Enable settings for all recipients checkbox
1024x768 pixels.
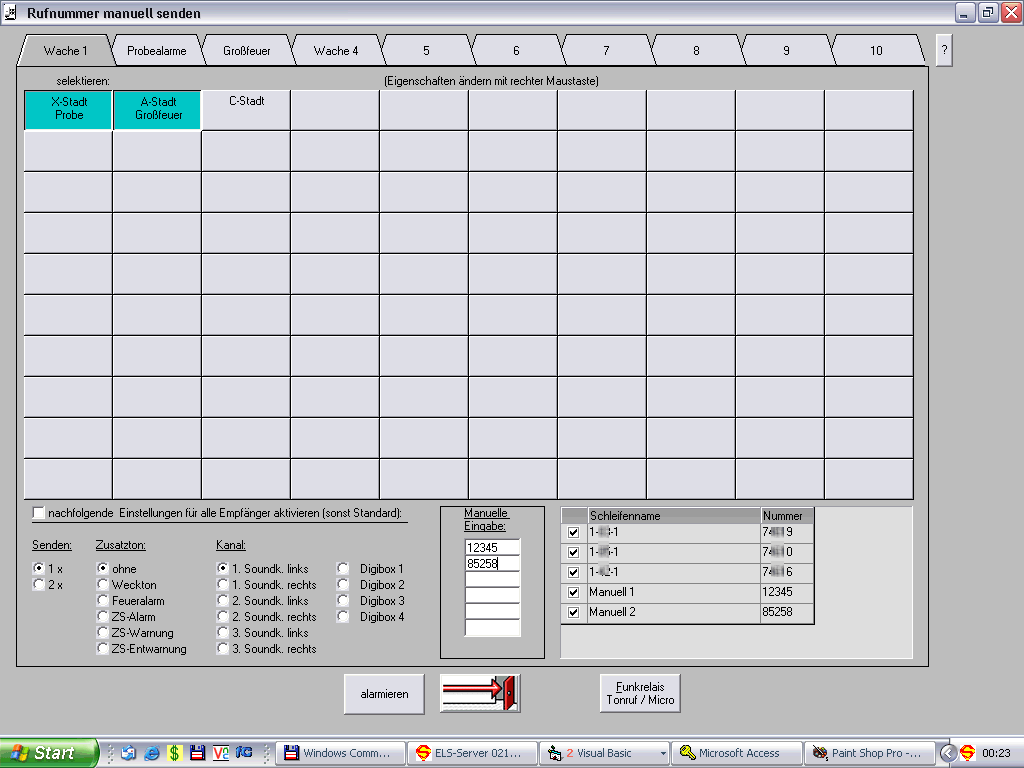click(x=40, y=513)
